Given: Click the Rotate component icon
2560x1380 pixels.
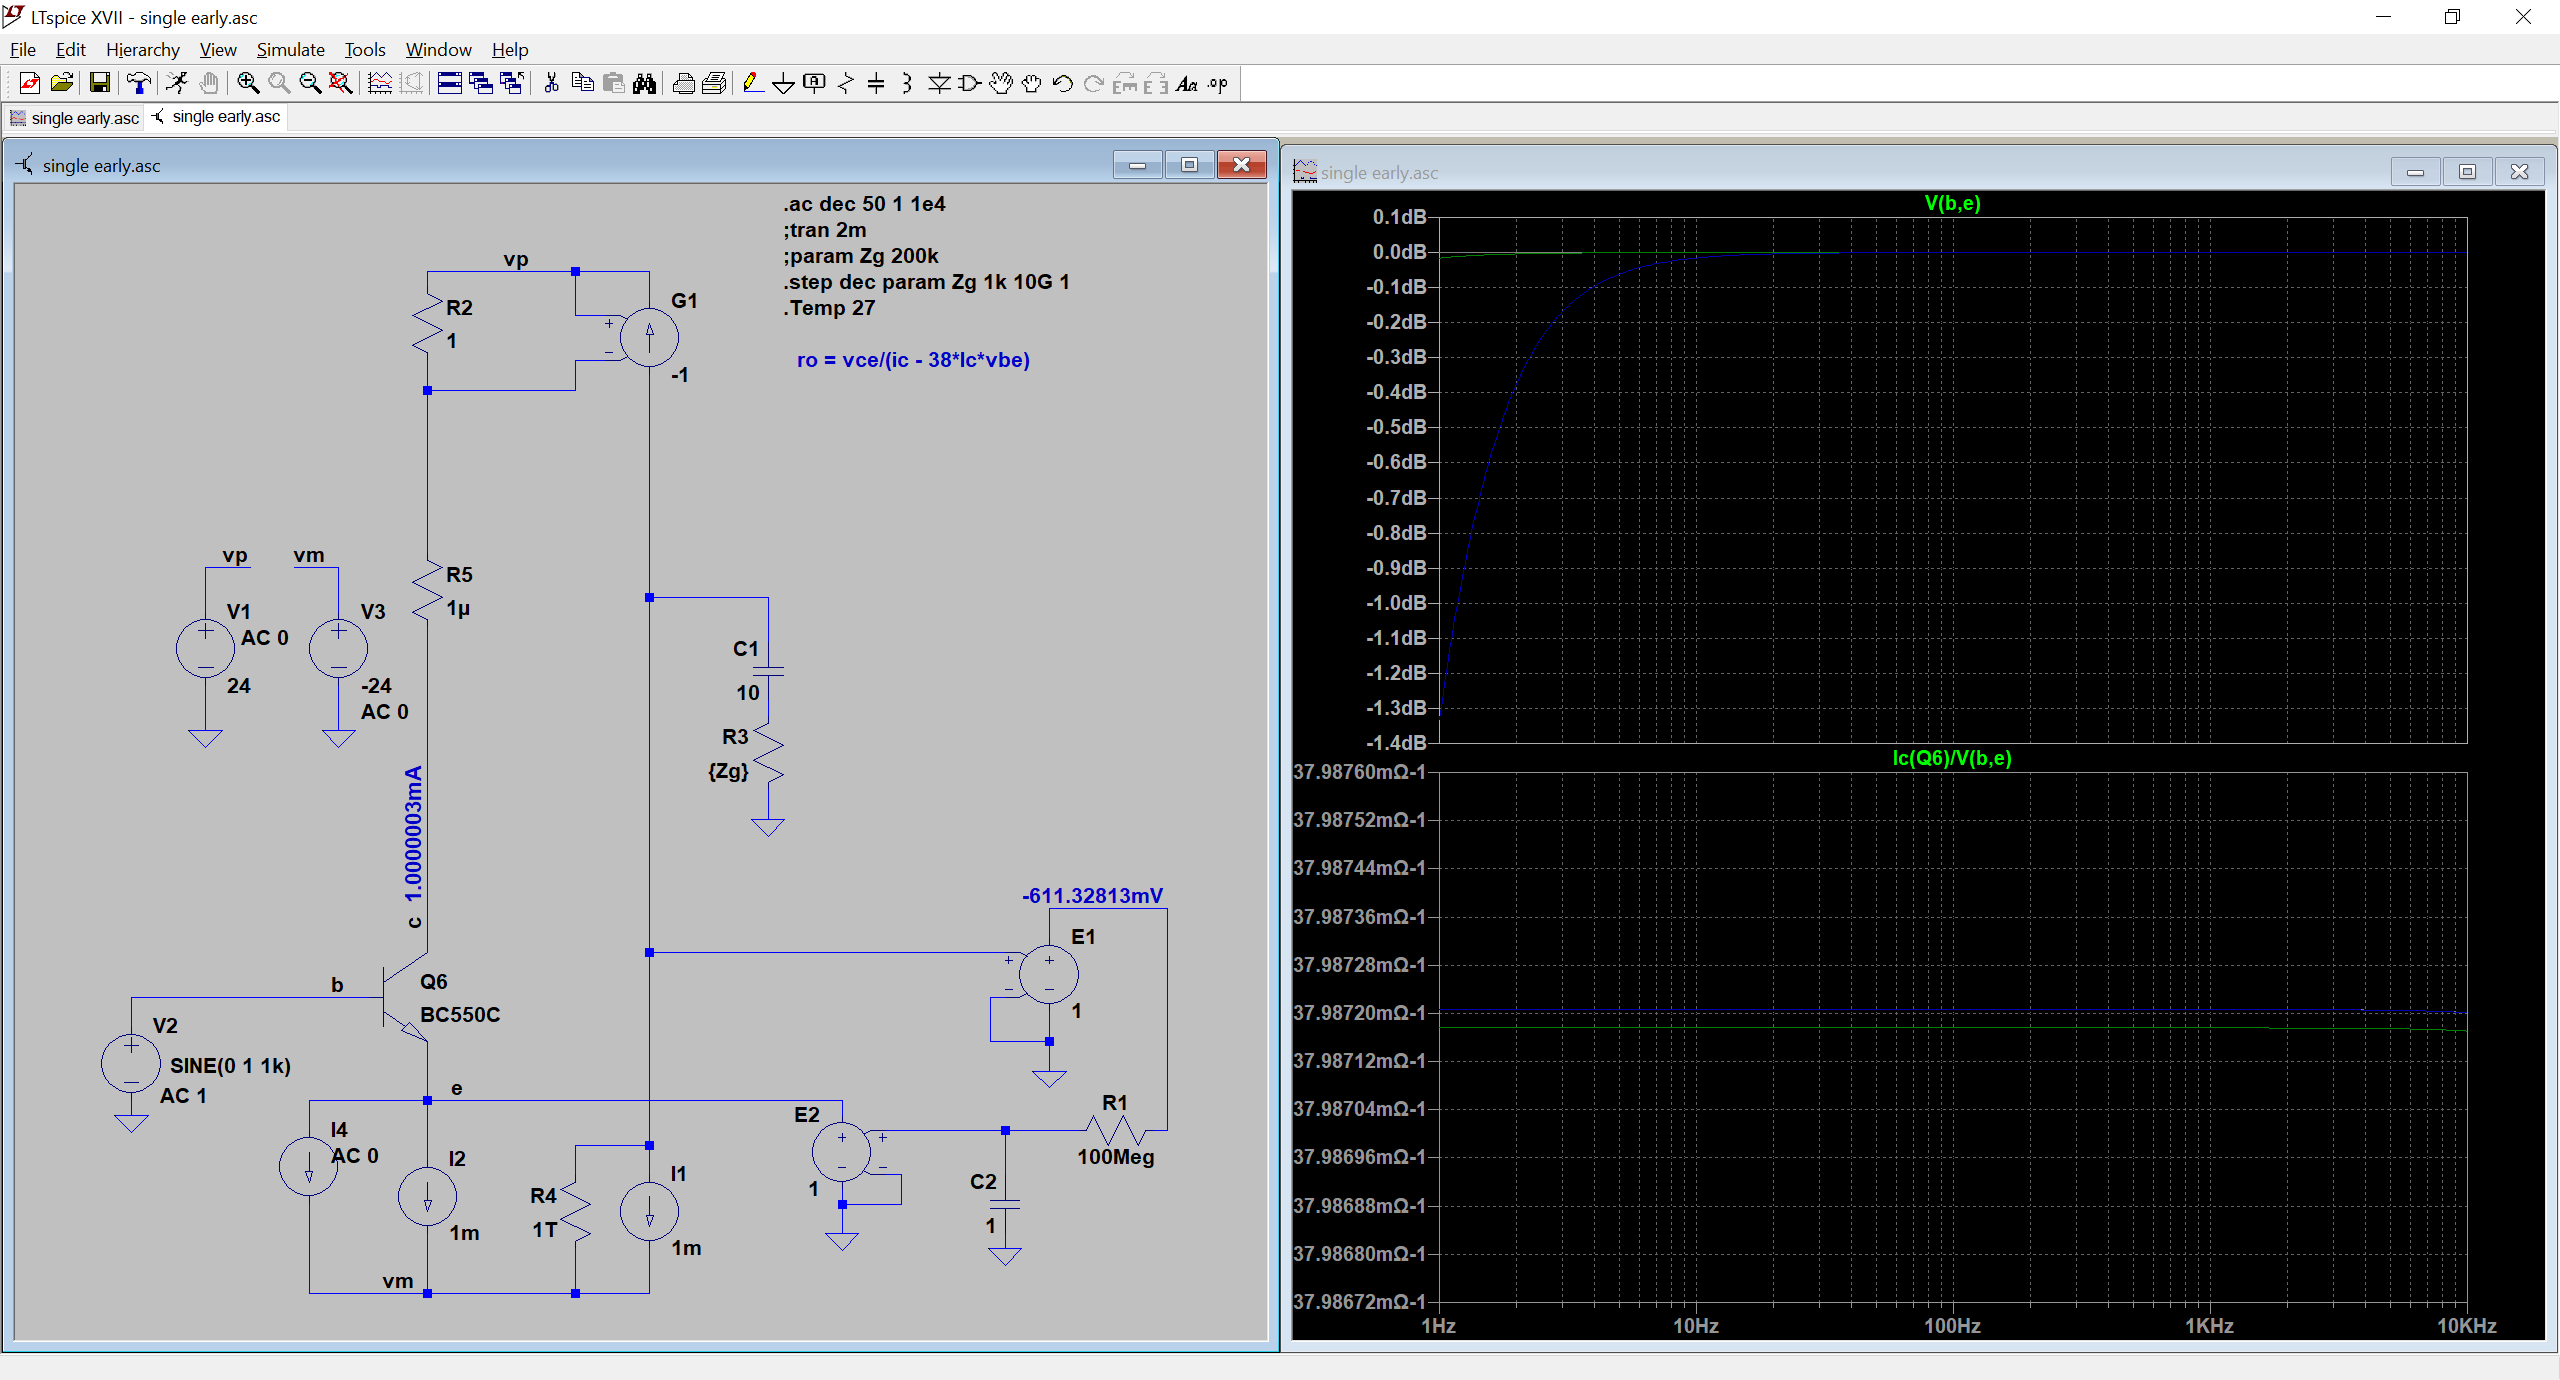Looking at the screenshot, I should 1125,84.
